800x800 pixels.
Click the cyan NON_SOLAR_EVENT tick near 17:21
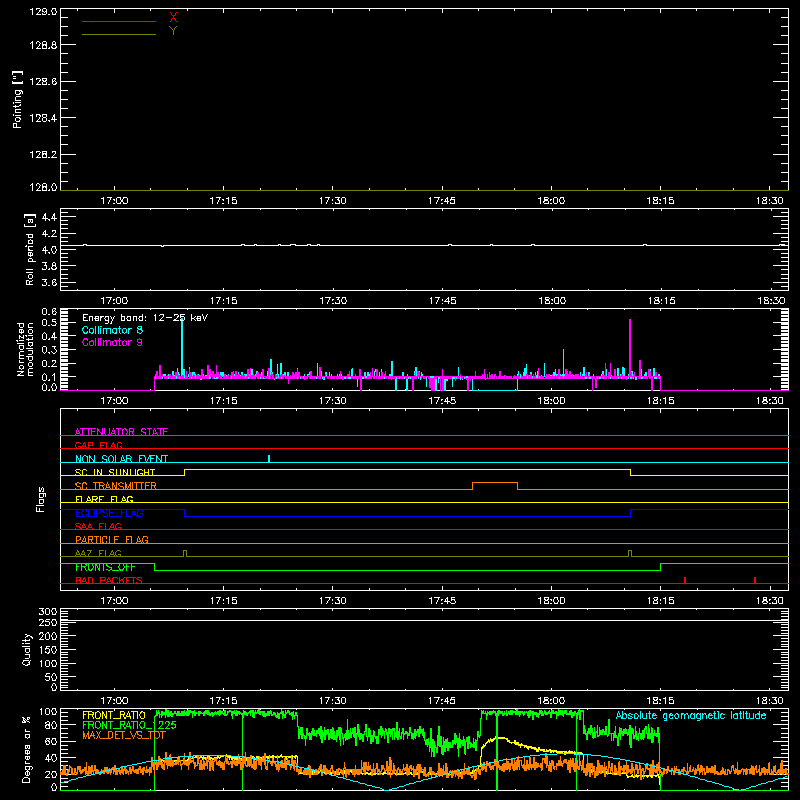(x=269, y=459)
